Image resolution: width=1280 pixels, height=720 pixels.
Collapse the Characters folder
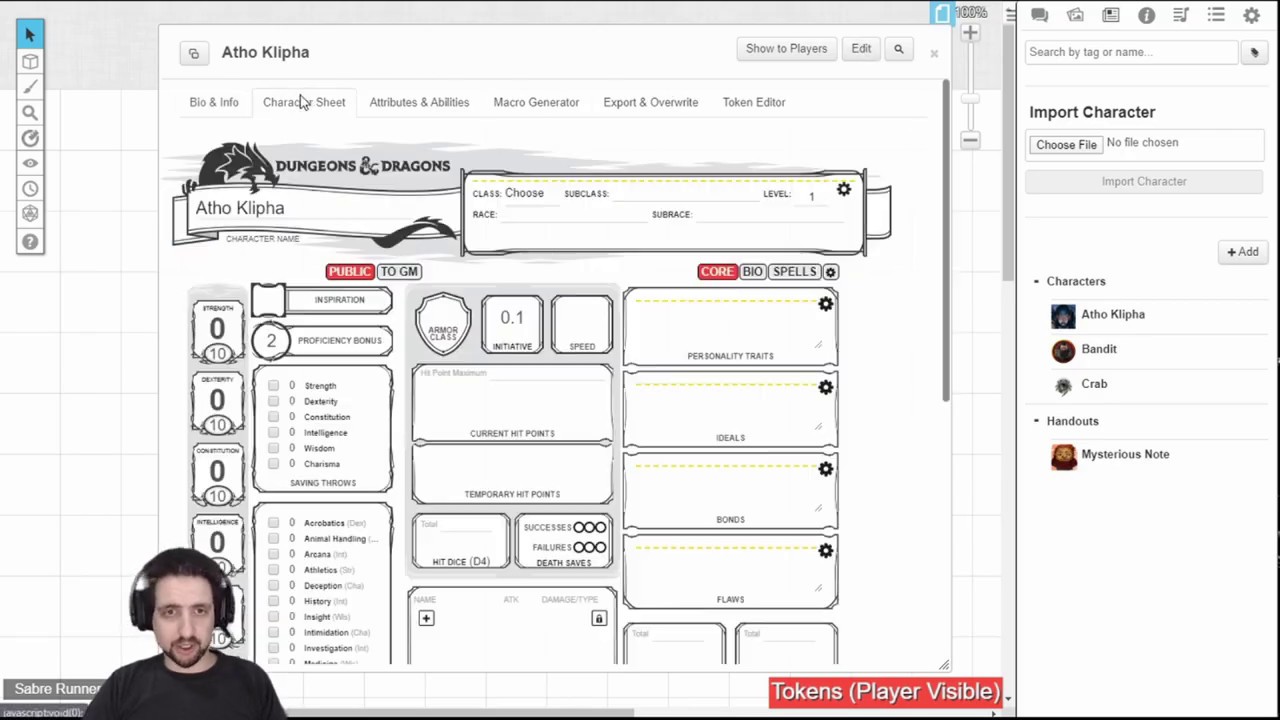tap(1036, 282)
